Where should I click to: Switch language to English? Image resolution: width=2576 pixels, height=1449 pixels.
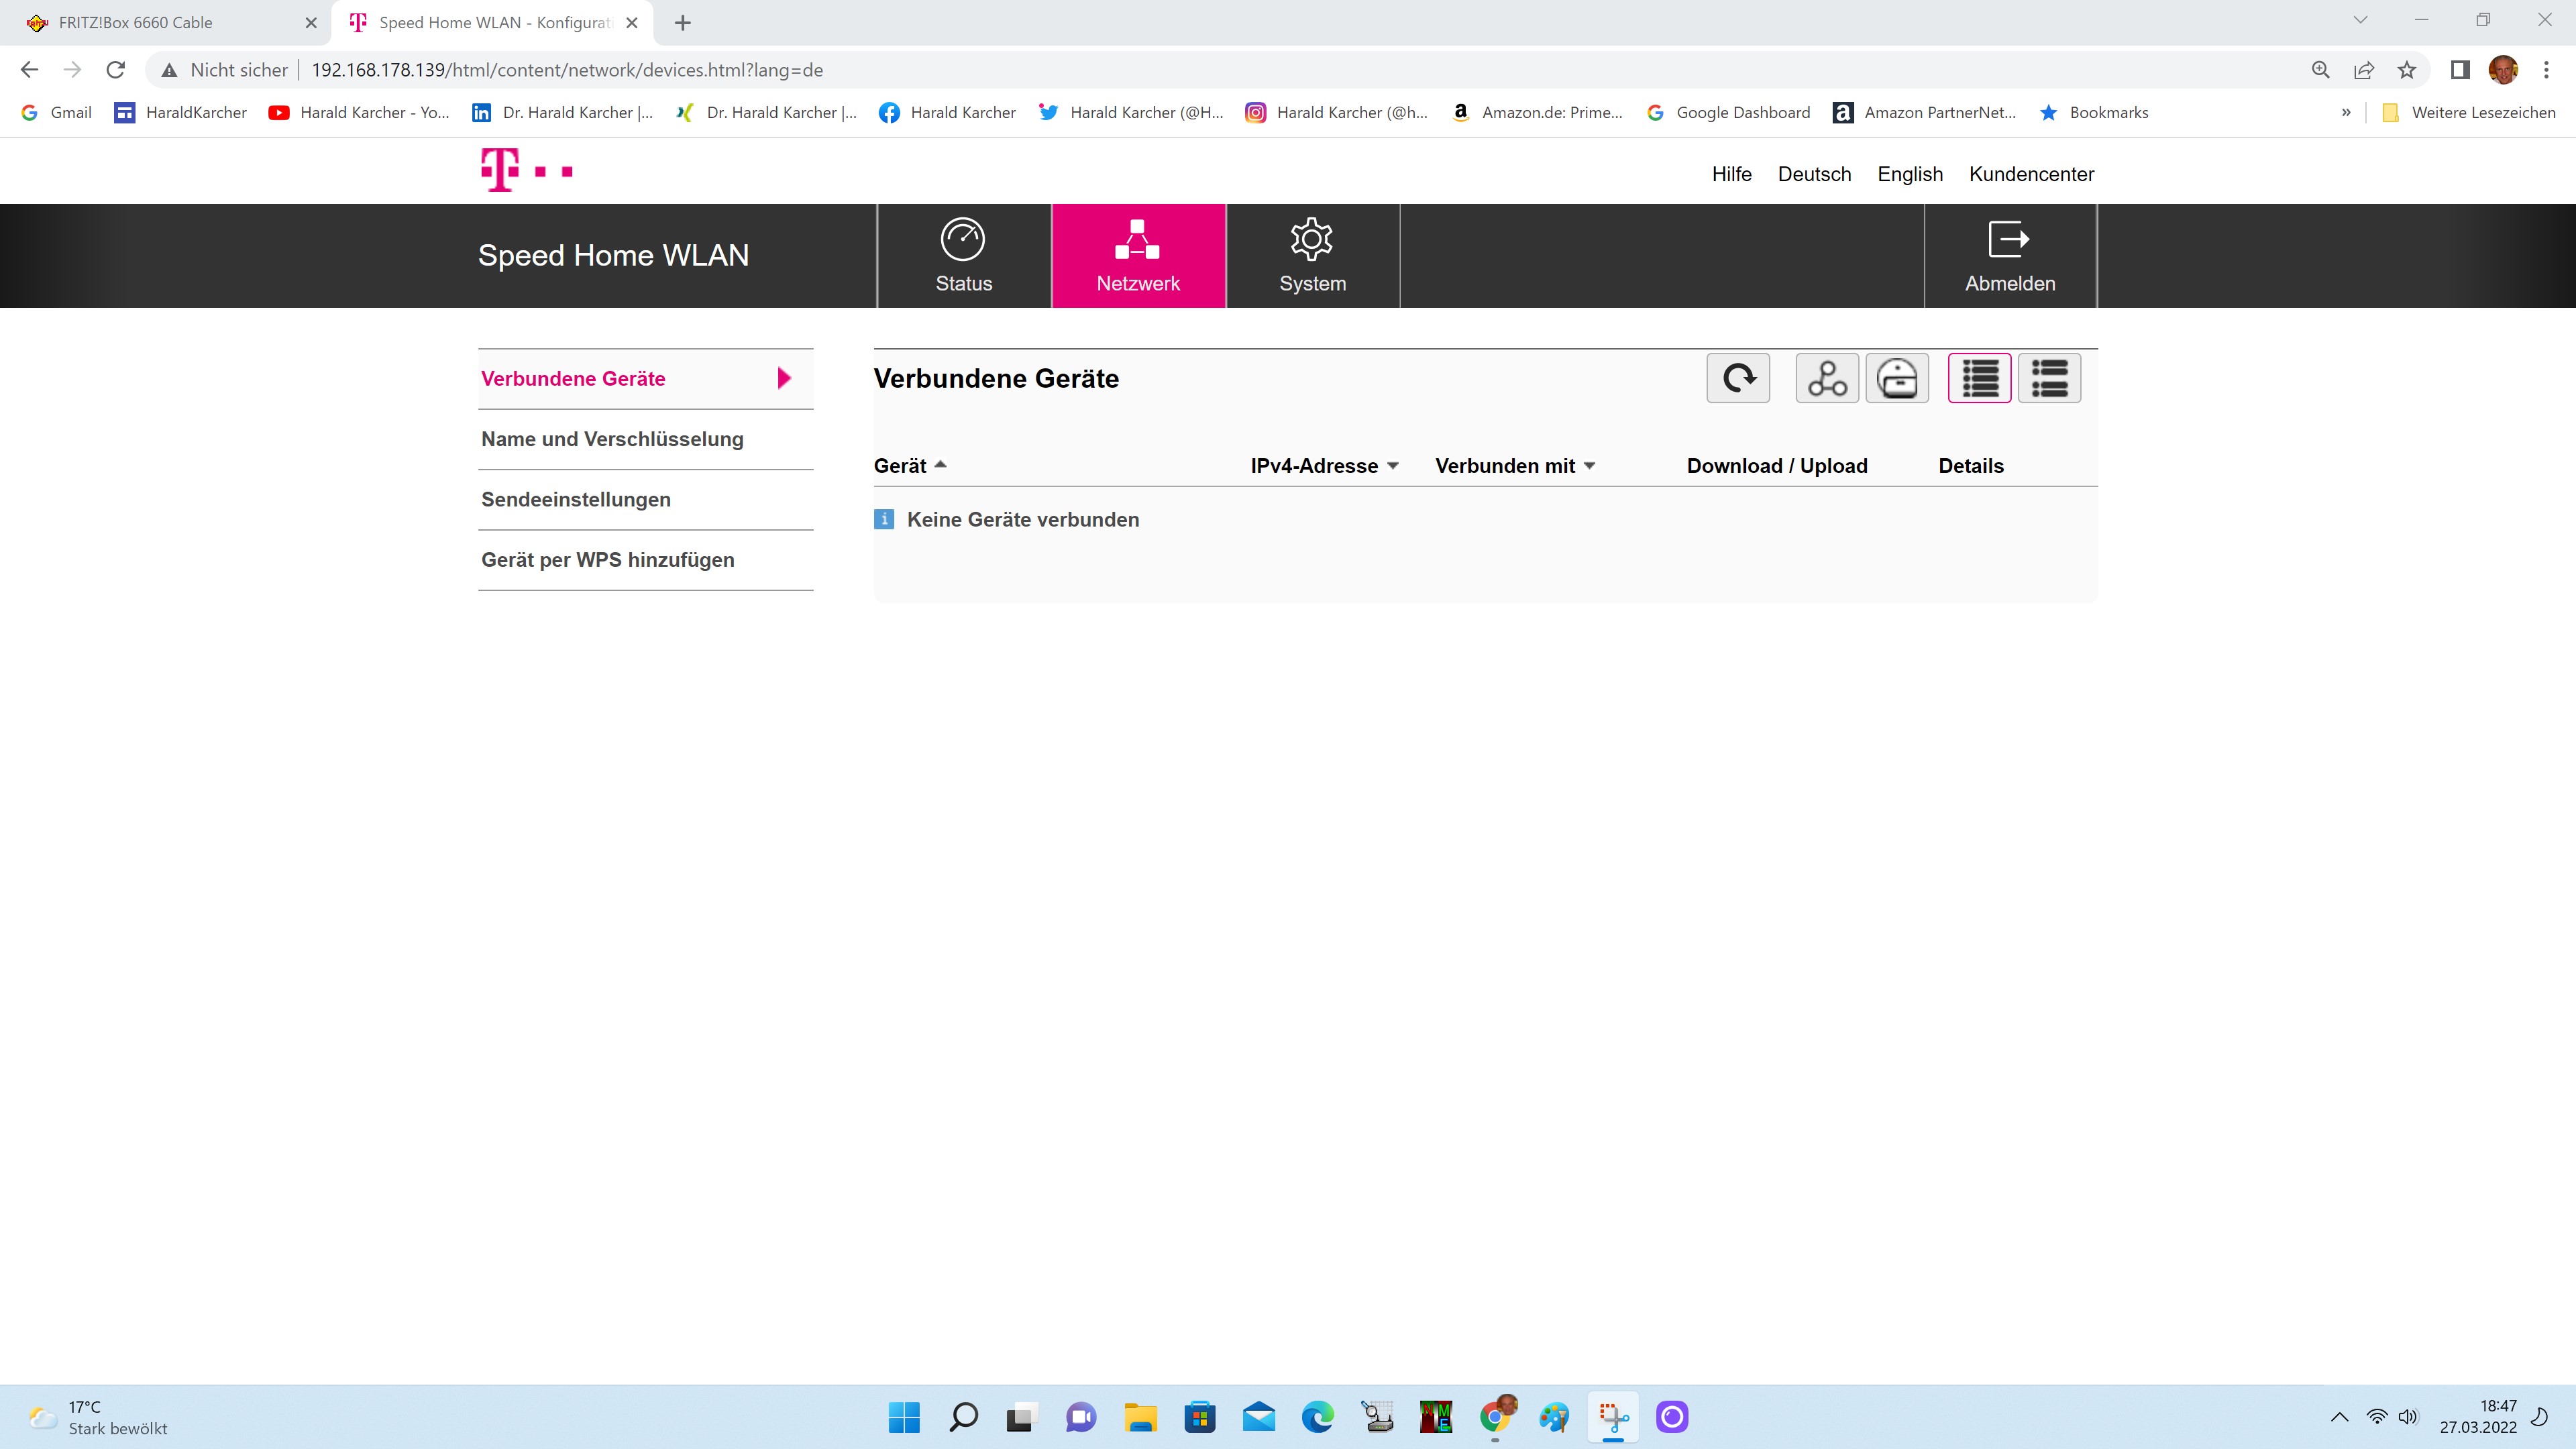(1909, 174)
